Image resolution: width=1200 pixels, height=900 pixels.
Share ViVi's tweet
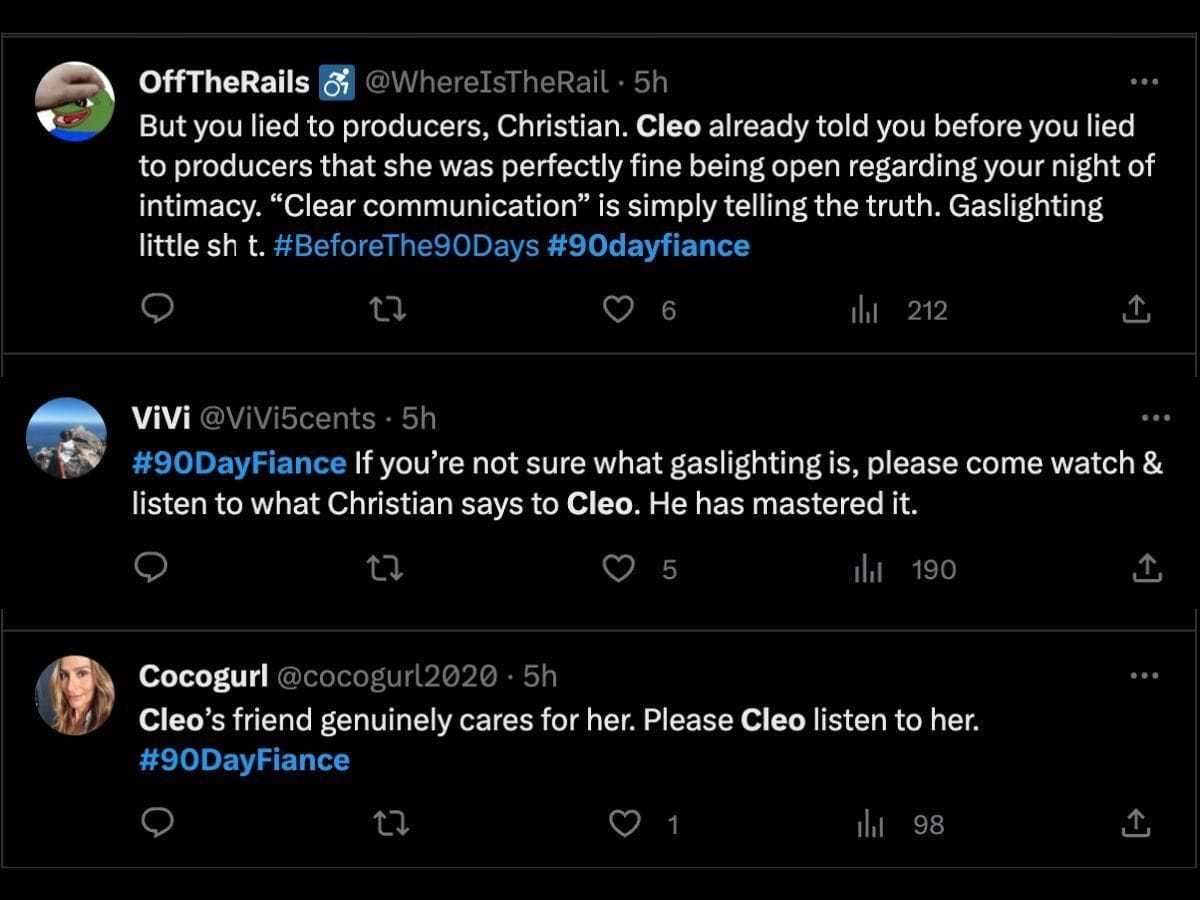pos(1146,569)
